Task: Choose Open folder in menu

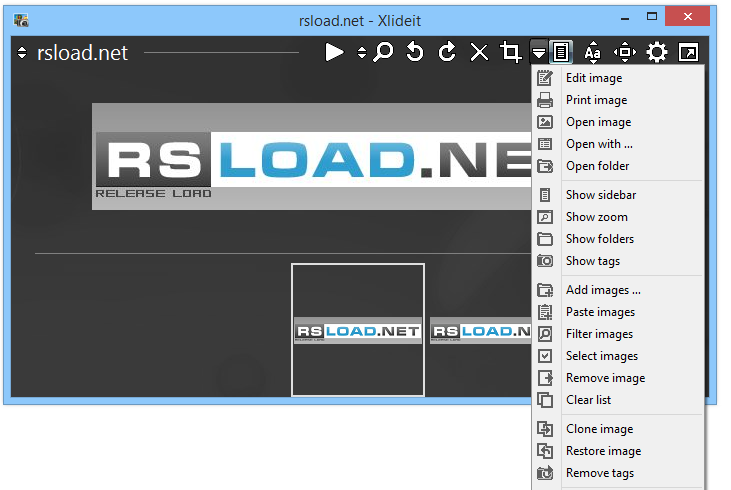Action: tap(618, 166)
